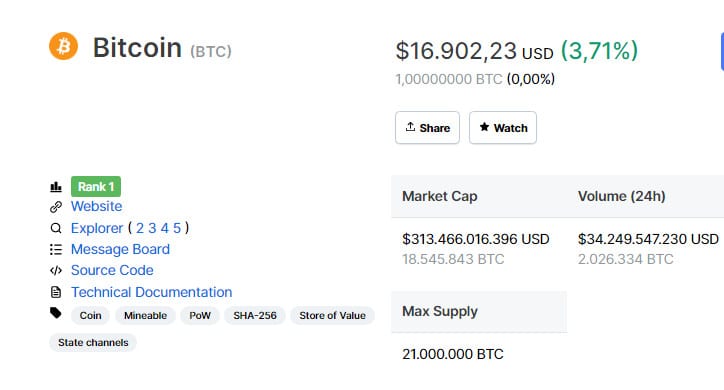Share this Bitcoin page
Screen dimensions: 724x390
click(427, 127)
